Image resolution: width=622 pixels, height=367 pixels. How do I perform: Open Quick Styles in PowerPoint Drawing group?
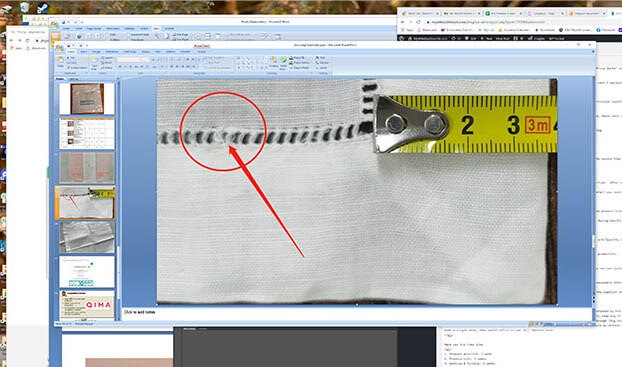283,62
